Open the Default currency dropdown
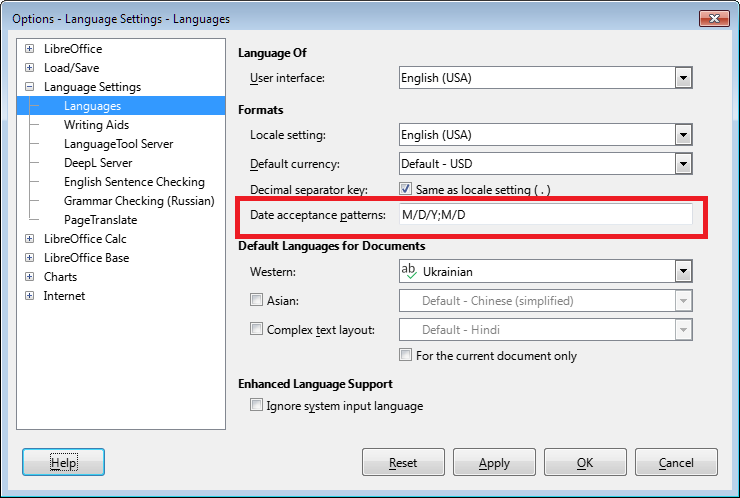Screen dimensions: 740x498 click(683, 164)
